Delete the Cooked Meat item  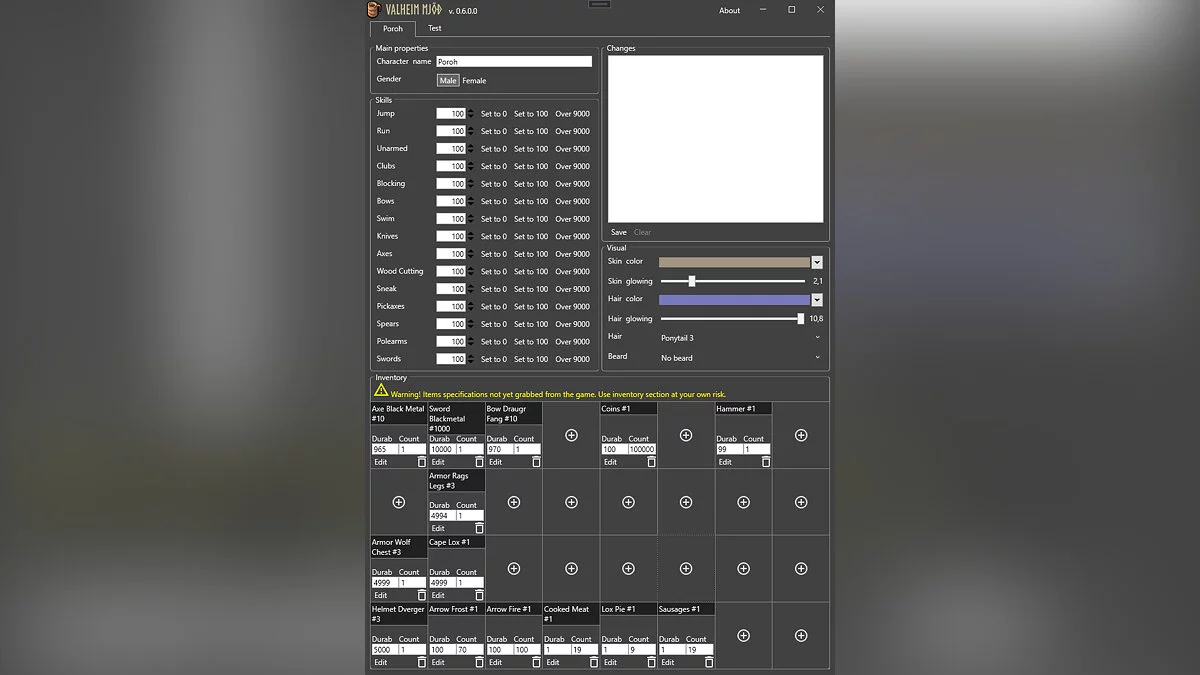click(594, 662)
